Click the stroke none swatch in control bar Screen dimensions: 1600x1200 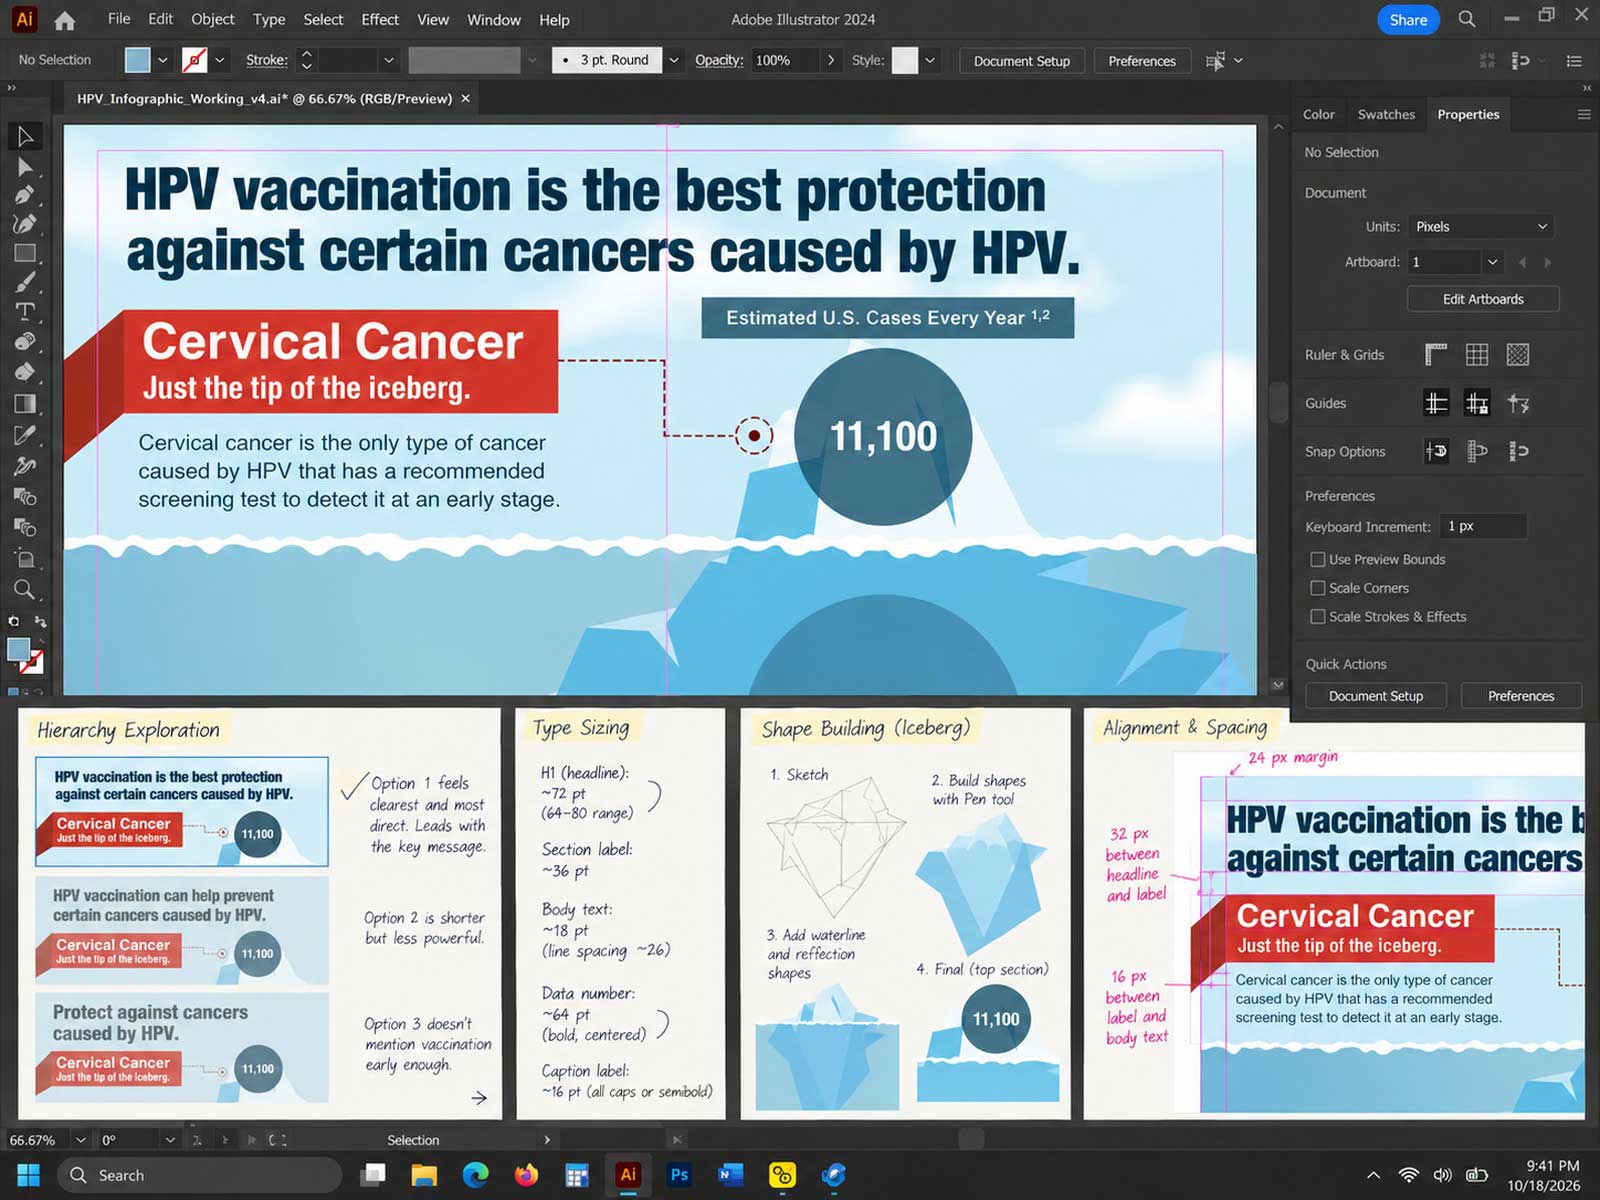[194, 60]
